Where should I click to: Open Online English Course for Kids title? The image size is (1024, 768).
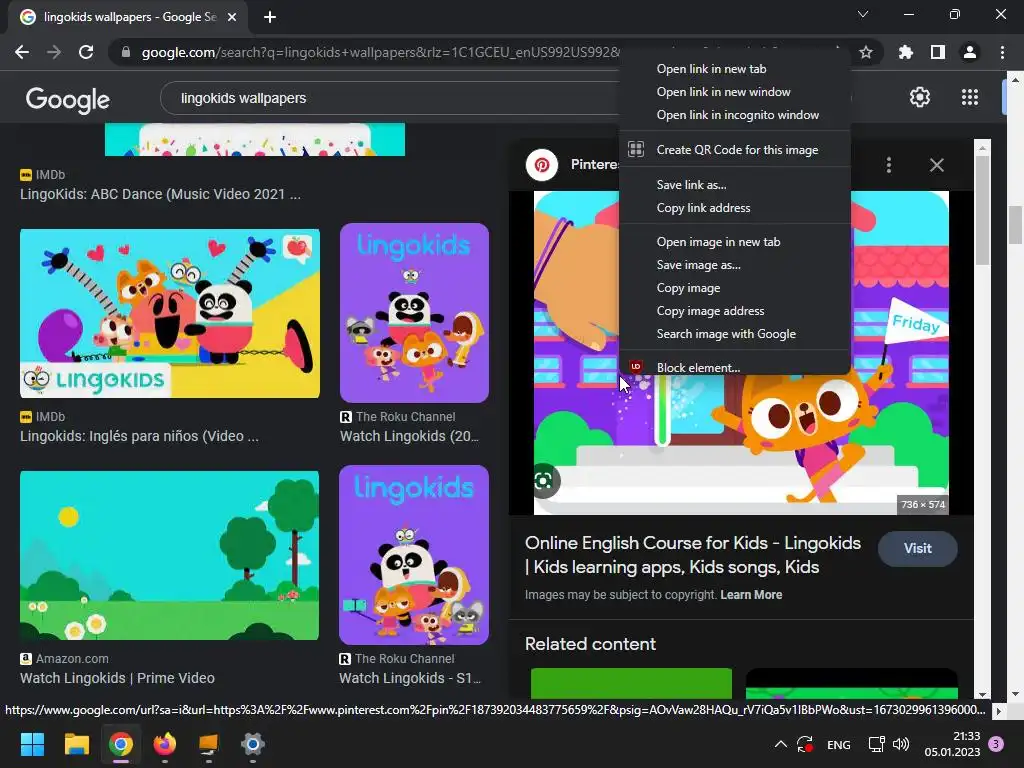(x=693, y=555)
